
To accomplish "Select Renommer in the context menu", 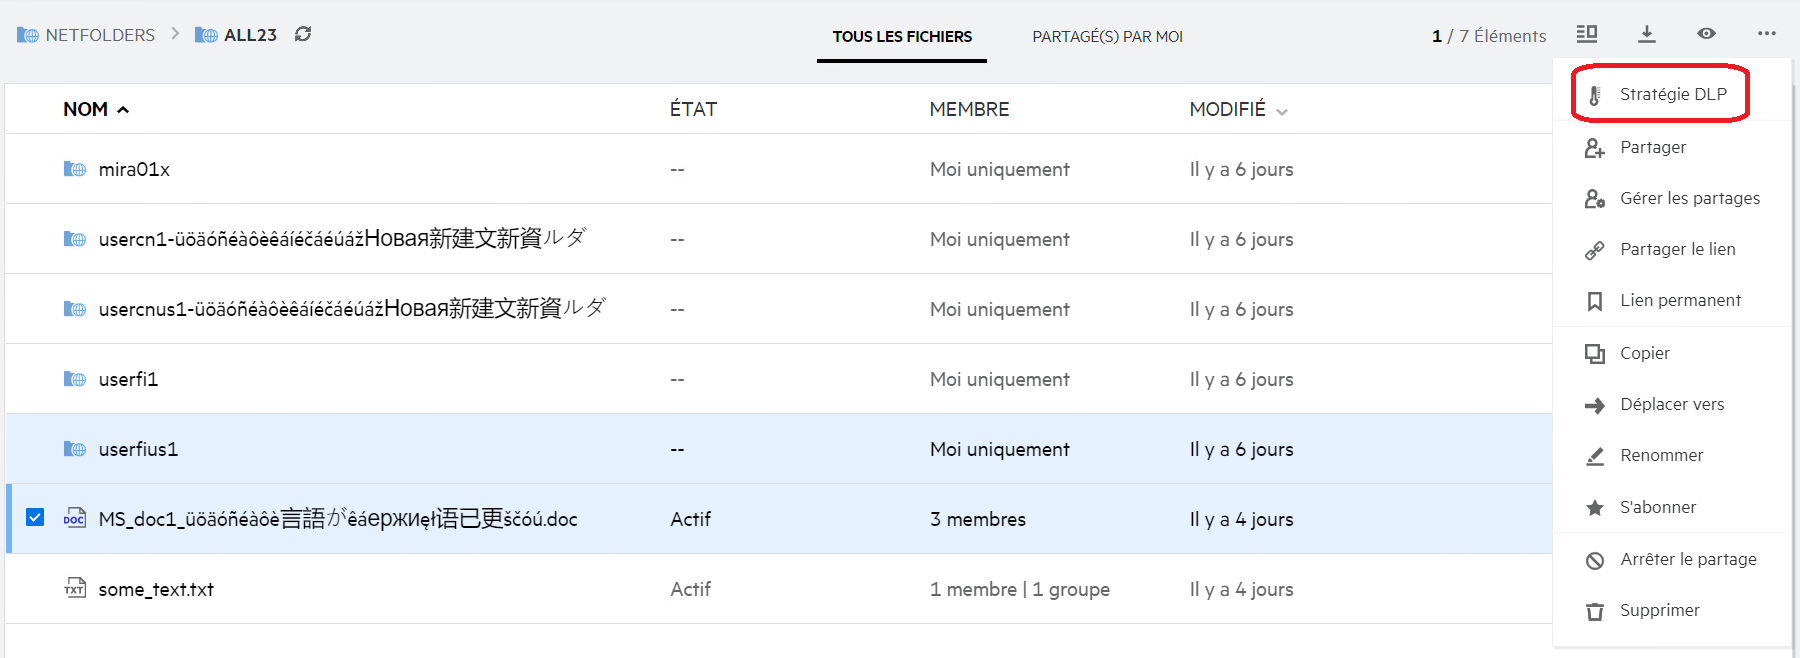I will coord(1661,455).
